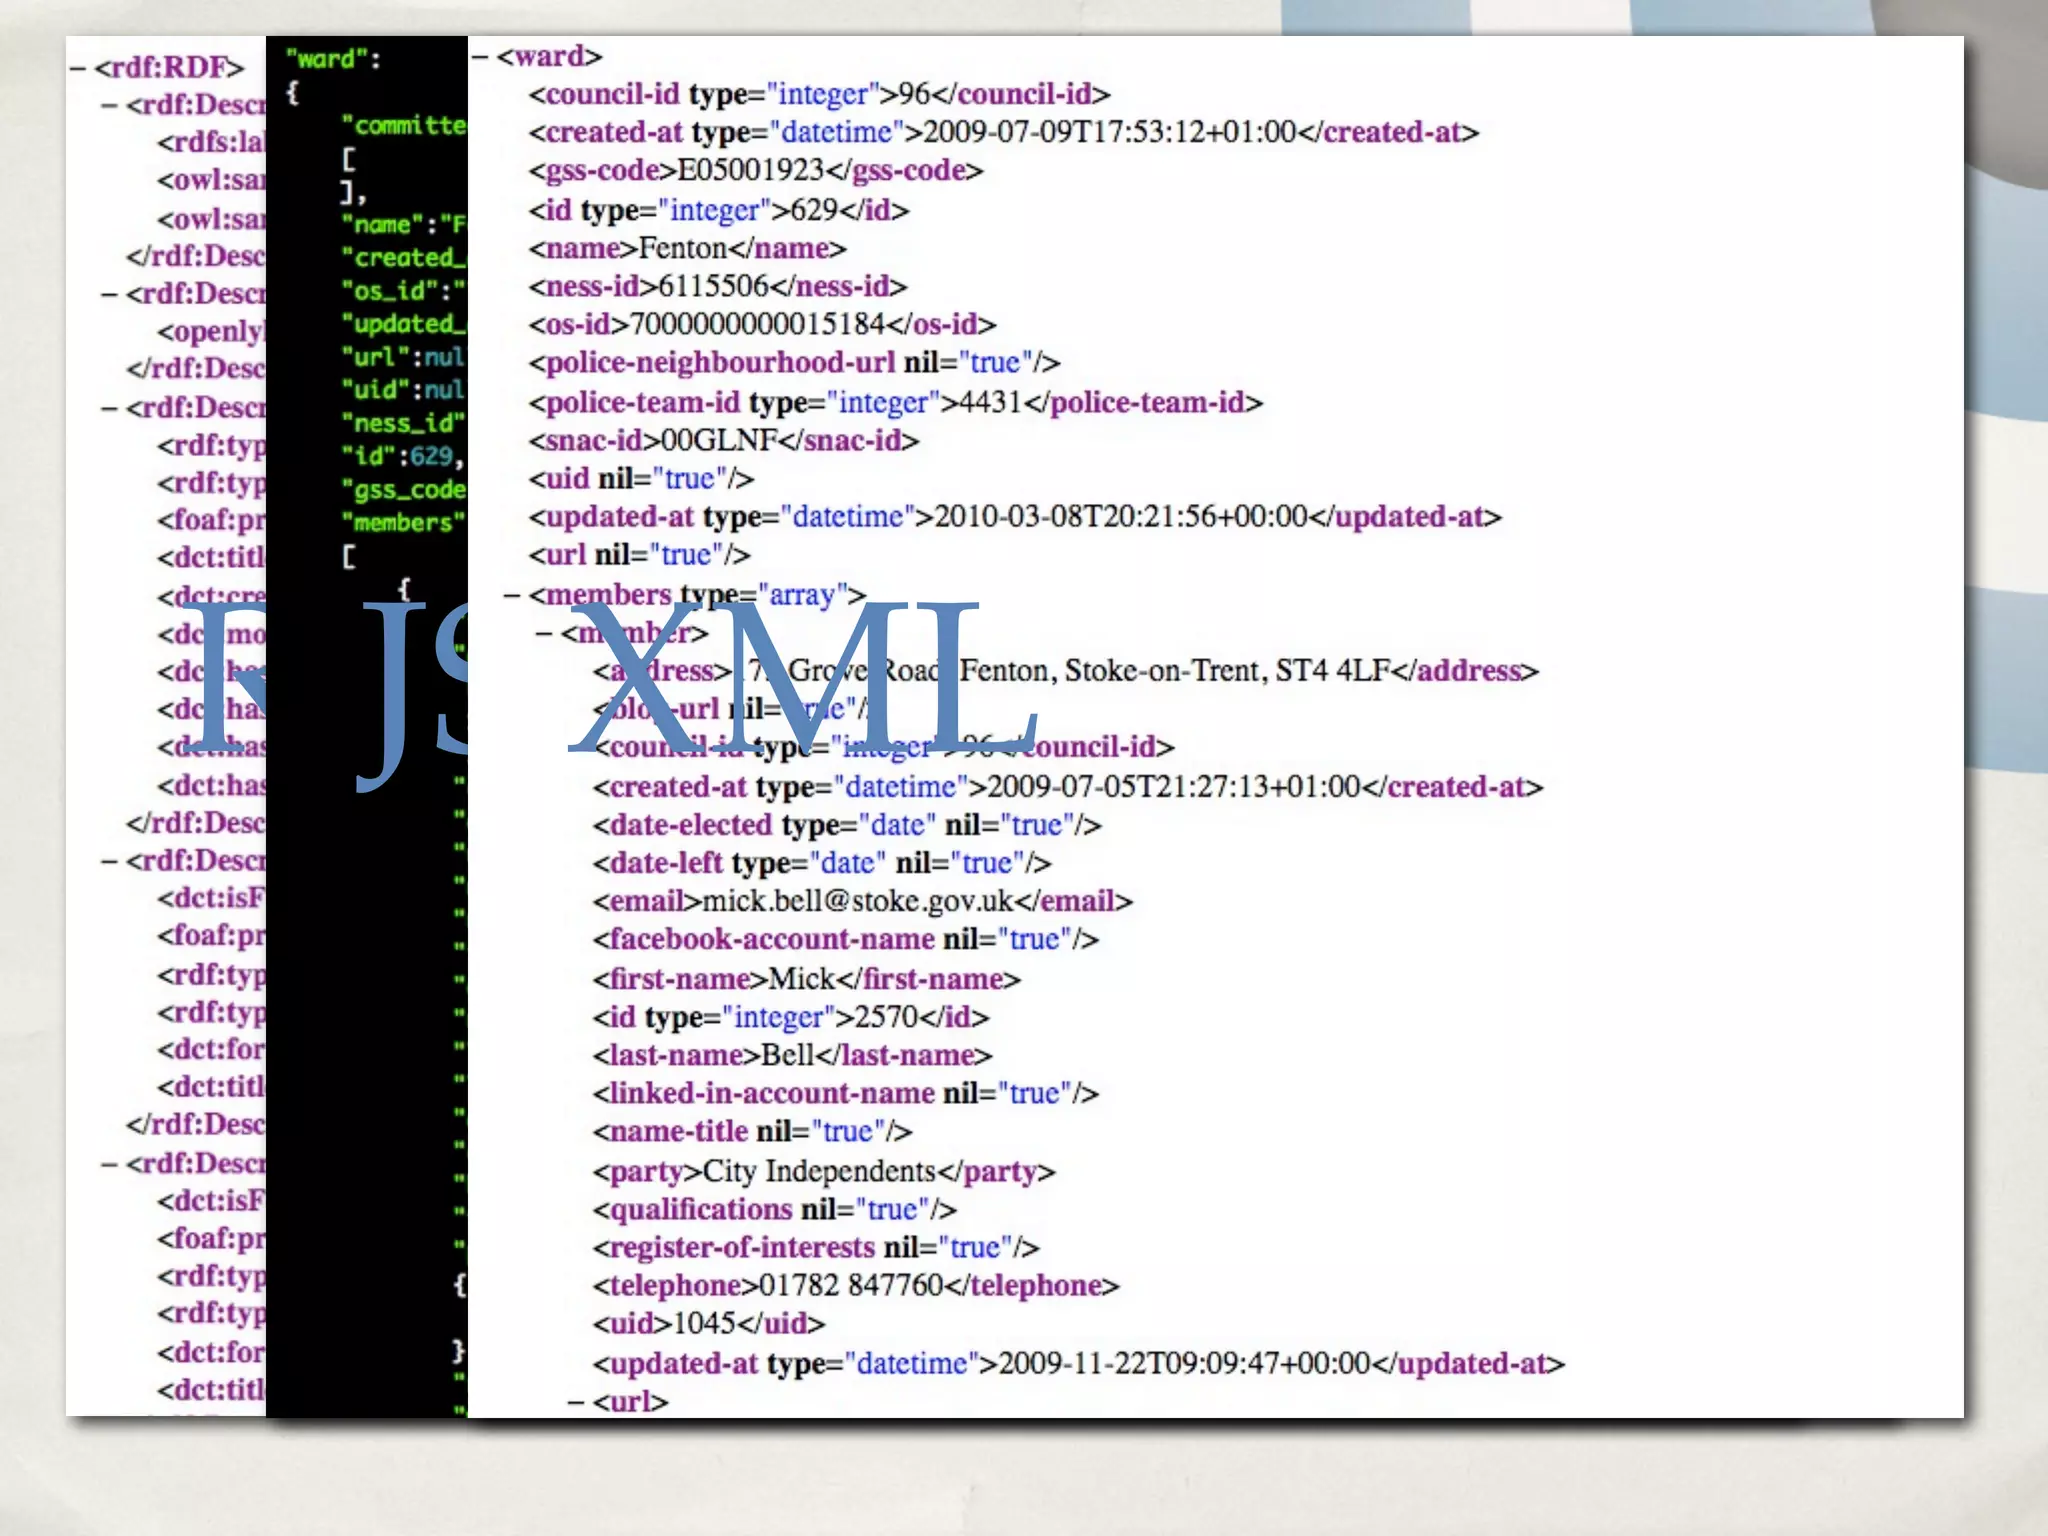Click the name-title nil line

(x=753, y=1131)
